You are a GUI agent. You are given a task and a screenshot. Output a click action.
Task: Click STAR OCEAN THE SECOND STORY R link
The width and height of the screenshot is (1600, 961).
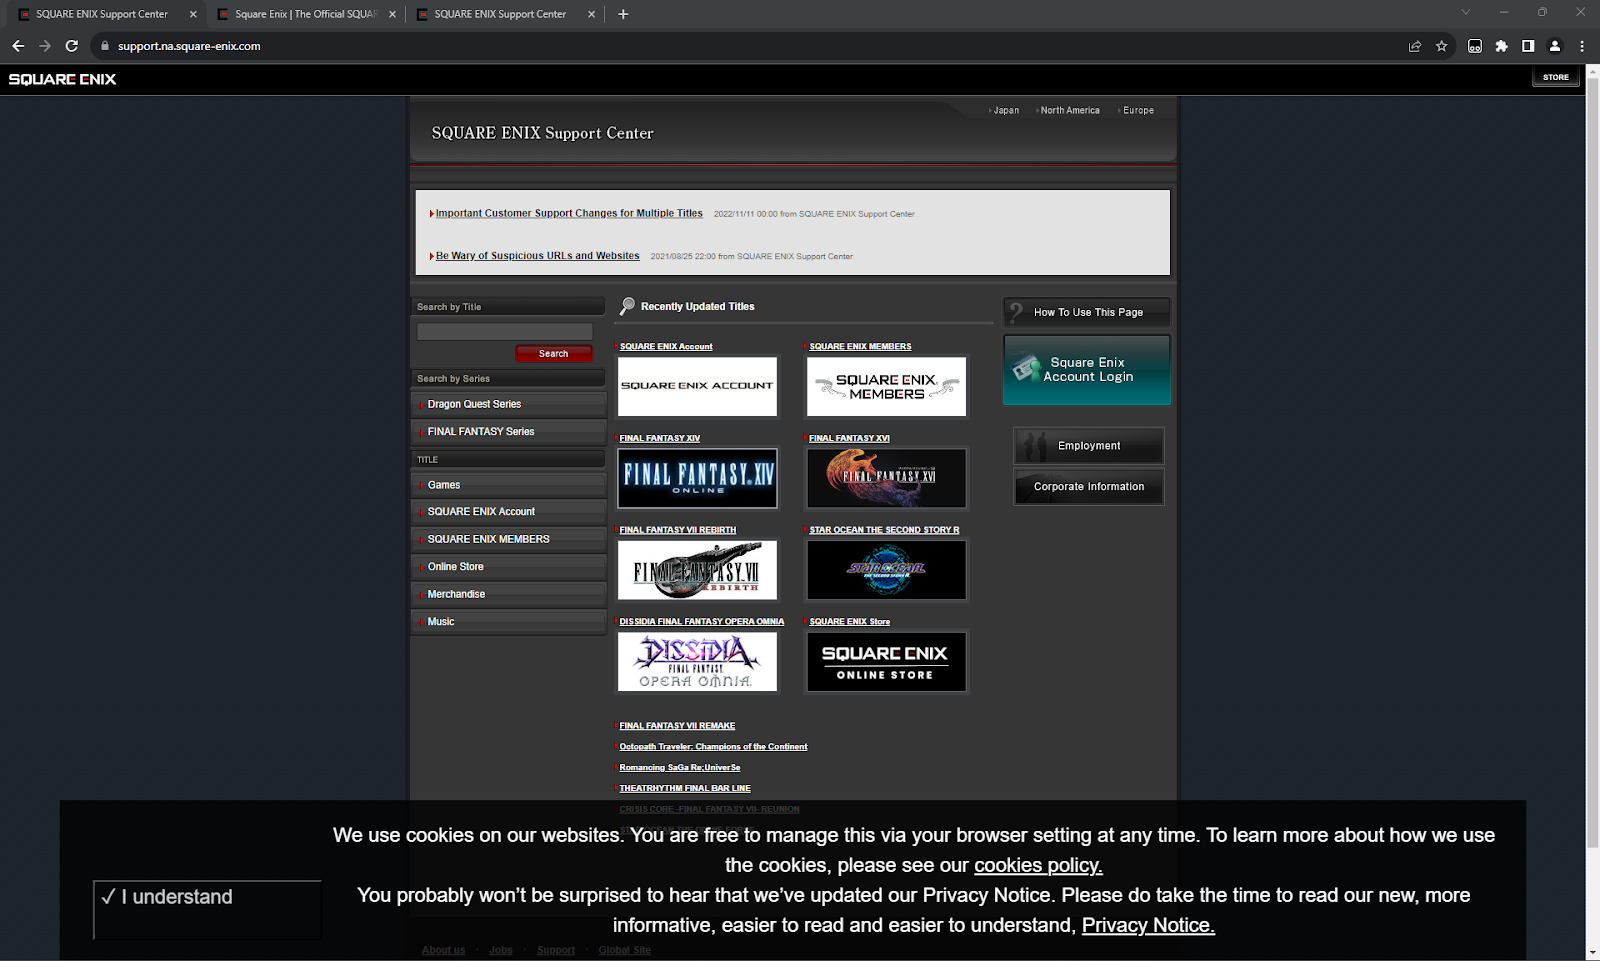[x=884, y=531]
